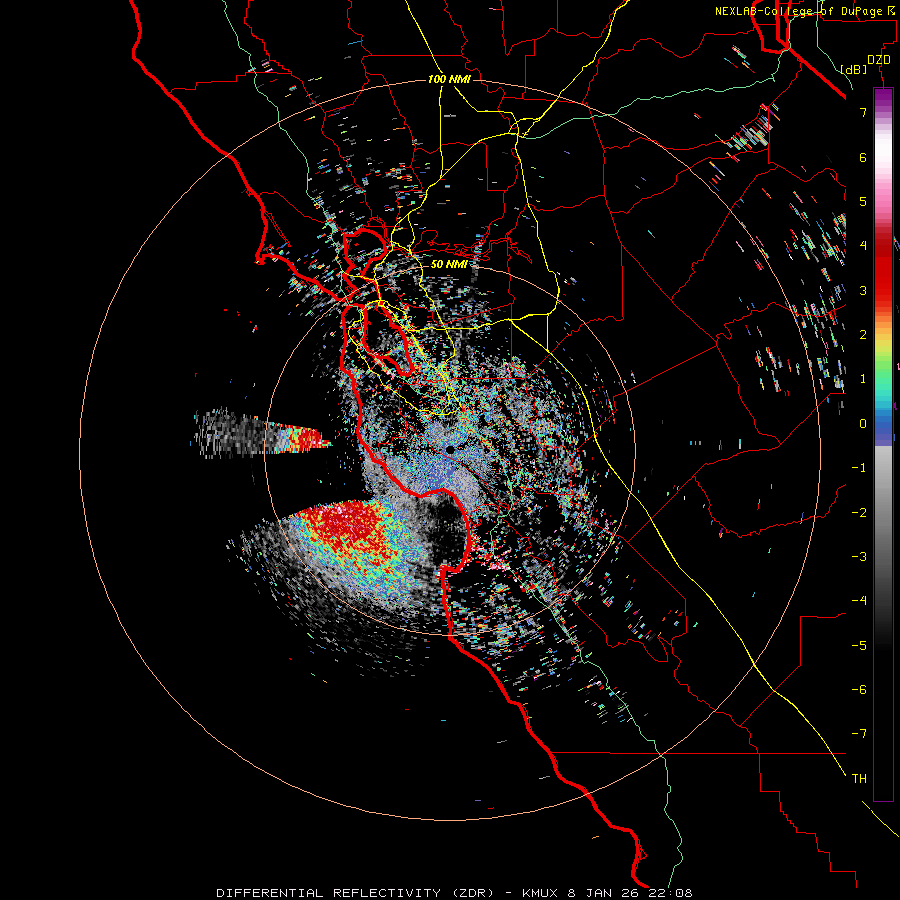Select the -2 value on color scale
900x900 pixels.
pyautogui.click(x=859, y=513)
